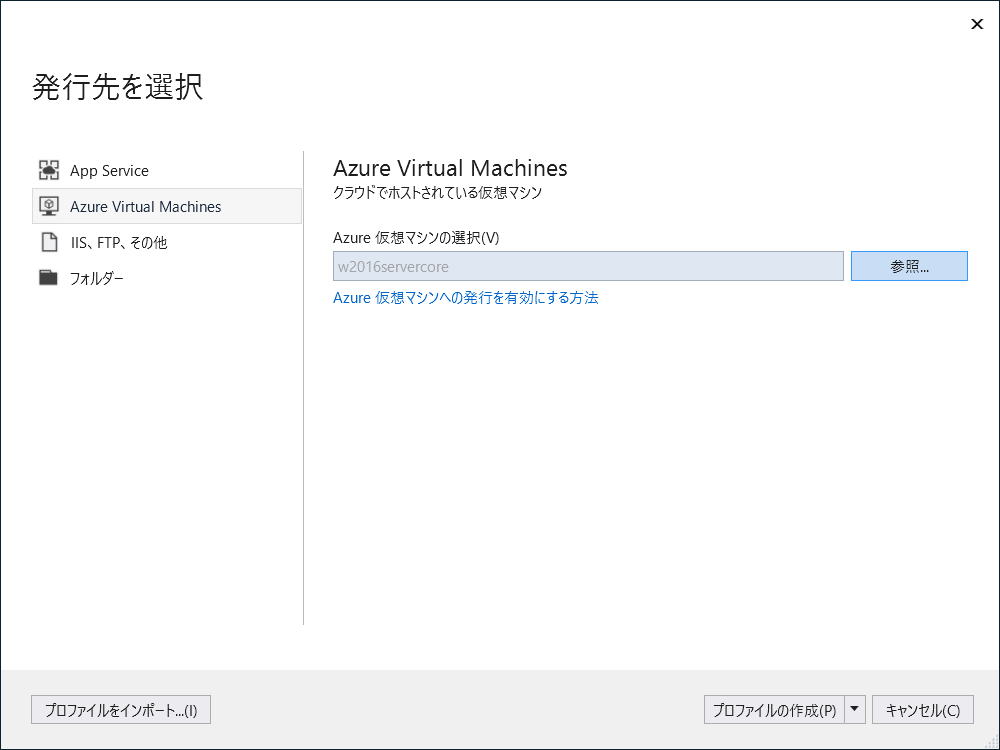The image size is (1000, 750).
Task: Select the Azure Virtual Machines label in list
Action: point(145,207)
